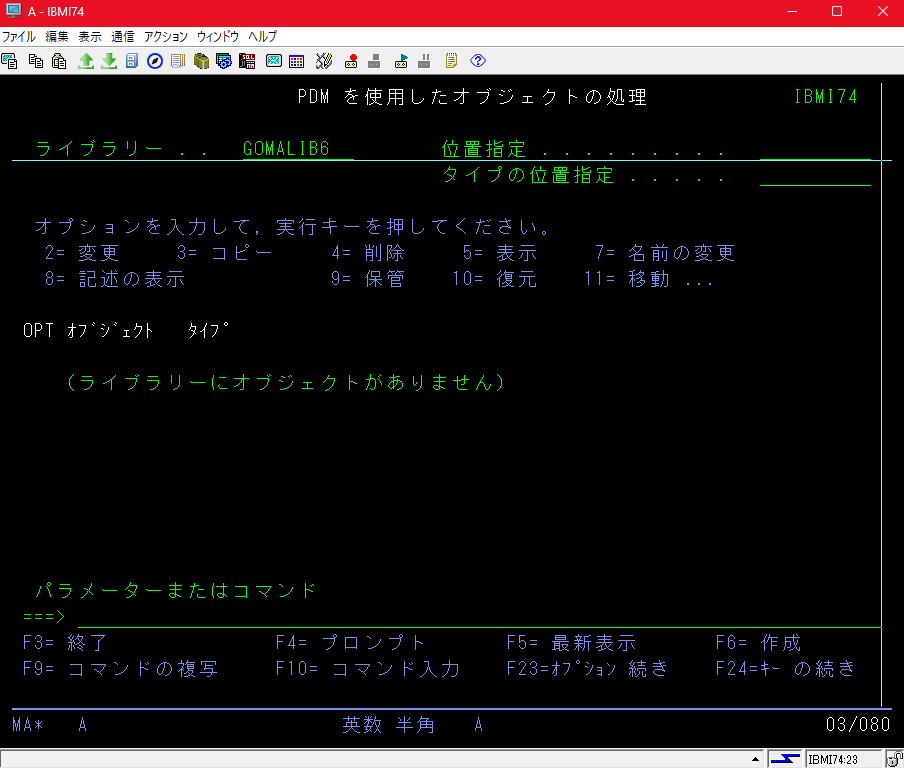
Task: Click the 7= 名前の変更 option text
Action: click(x=665, y=253)
